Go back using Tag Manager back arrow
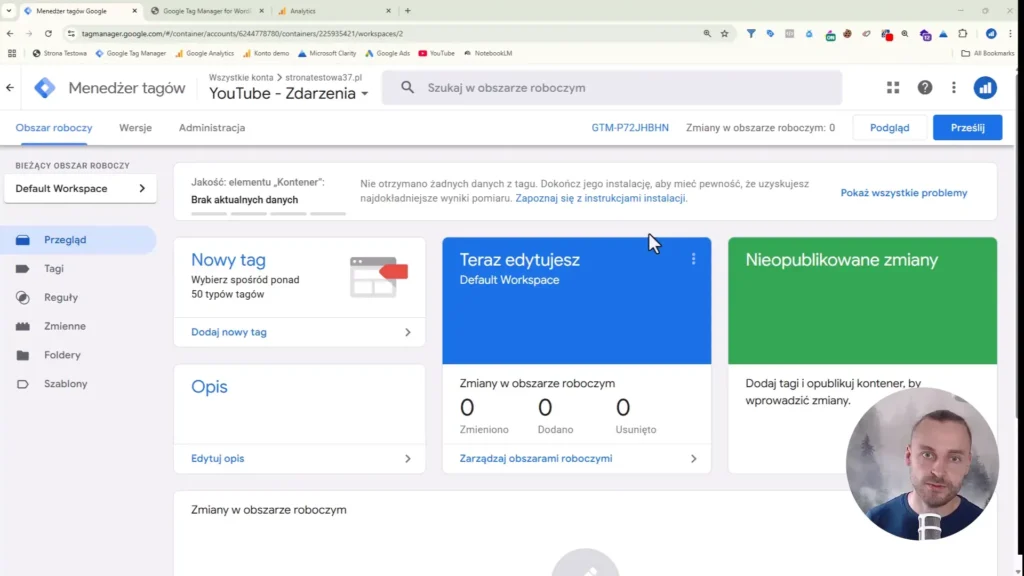Screen dimensions: 1024x576 click(x=10, y=88)
